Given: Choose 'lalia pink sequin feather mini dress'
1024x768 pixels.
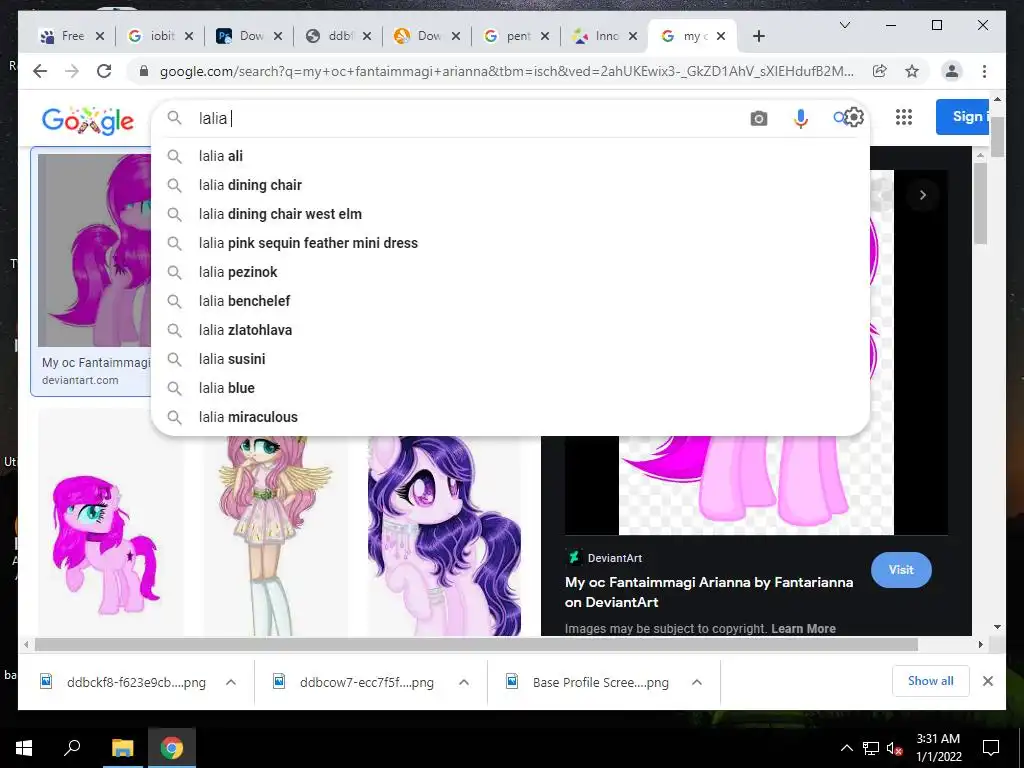Looking at the screenshot, I should pyautogui.click(x=510, y=243).
